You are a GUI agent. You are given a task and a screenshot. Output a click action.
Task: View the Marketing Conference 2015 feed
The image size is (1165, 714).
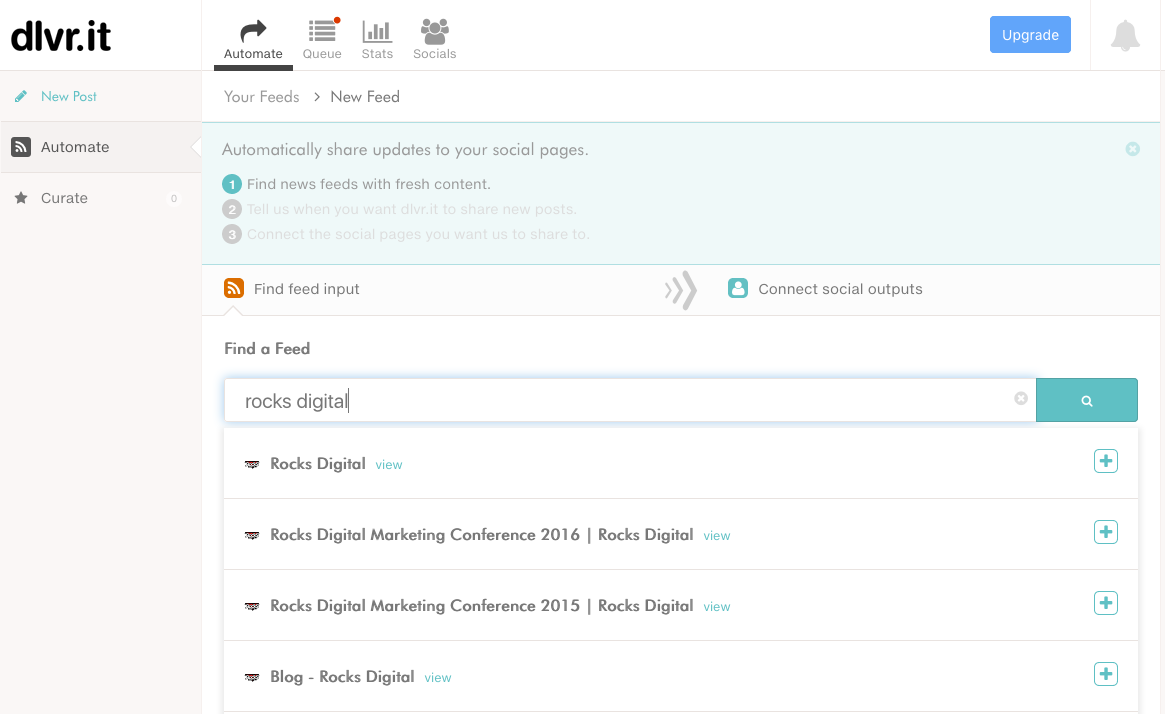(x=717, y=607)
